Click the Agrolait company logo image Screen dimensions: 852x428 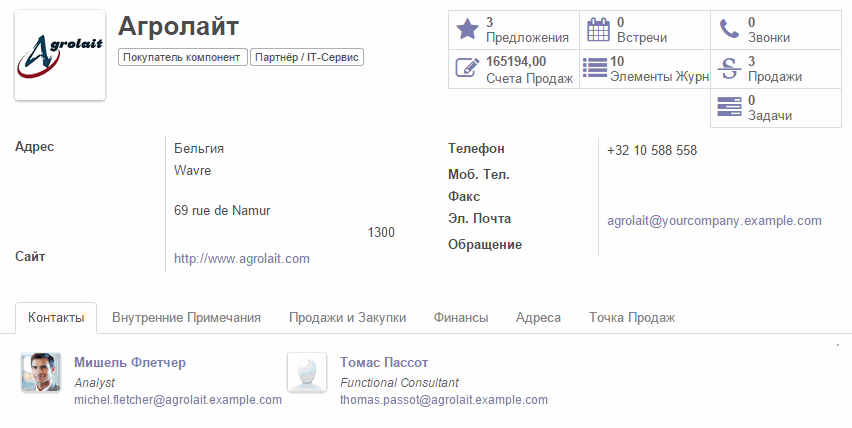point(60,55)
